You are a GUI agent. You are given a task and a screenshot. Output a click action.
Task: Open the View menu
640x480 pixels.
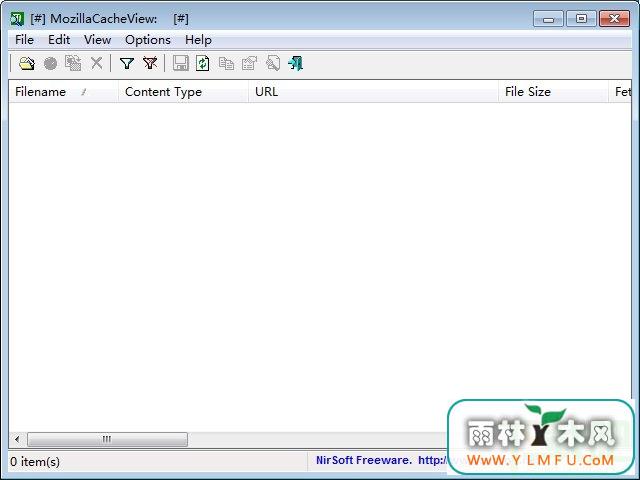tap(98, 40)
